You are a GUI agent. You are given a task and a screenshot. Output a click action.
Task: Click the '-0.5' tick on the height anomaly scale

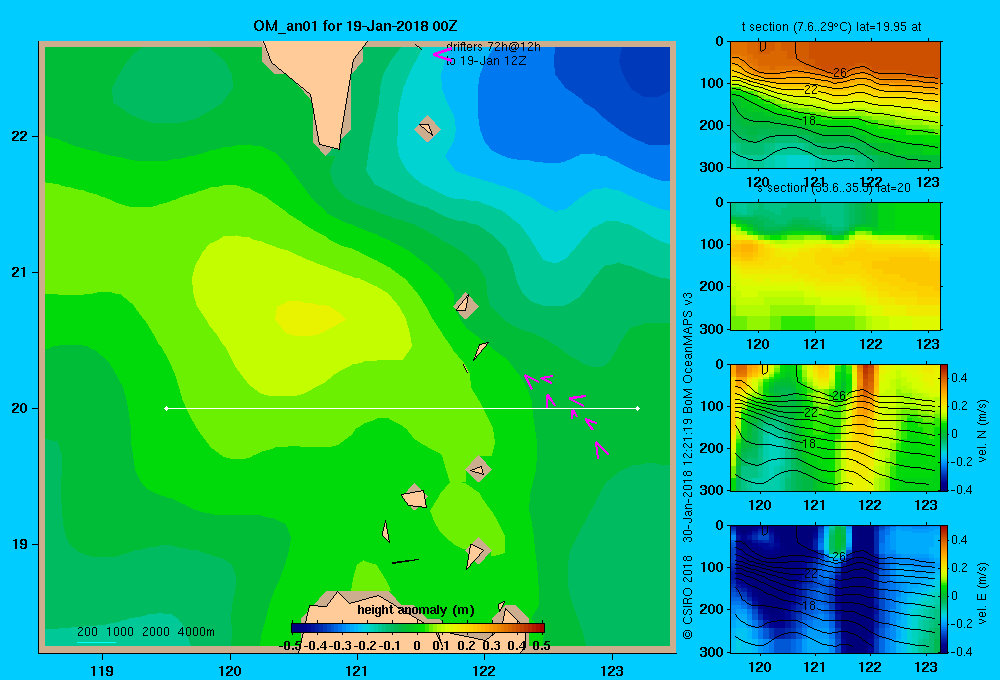tap(290, 646)
